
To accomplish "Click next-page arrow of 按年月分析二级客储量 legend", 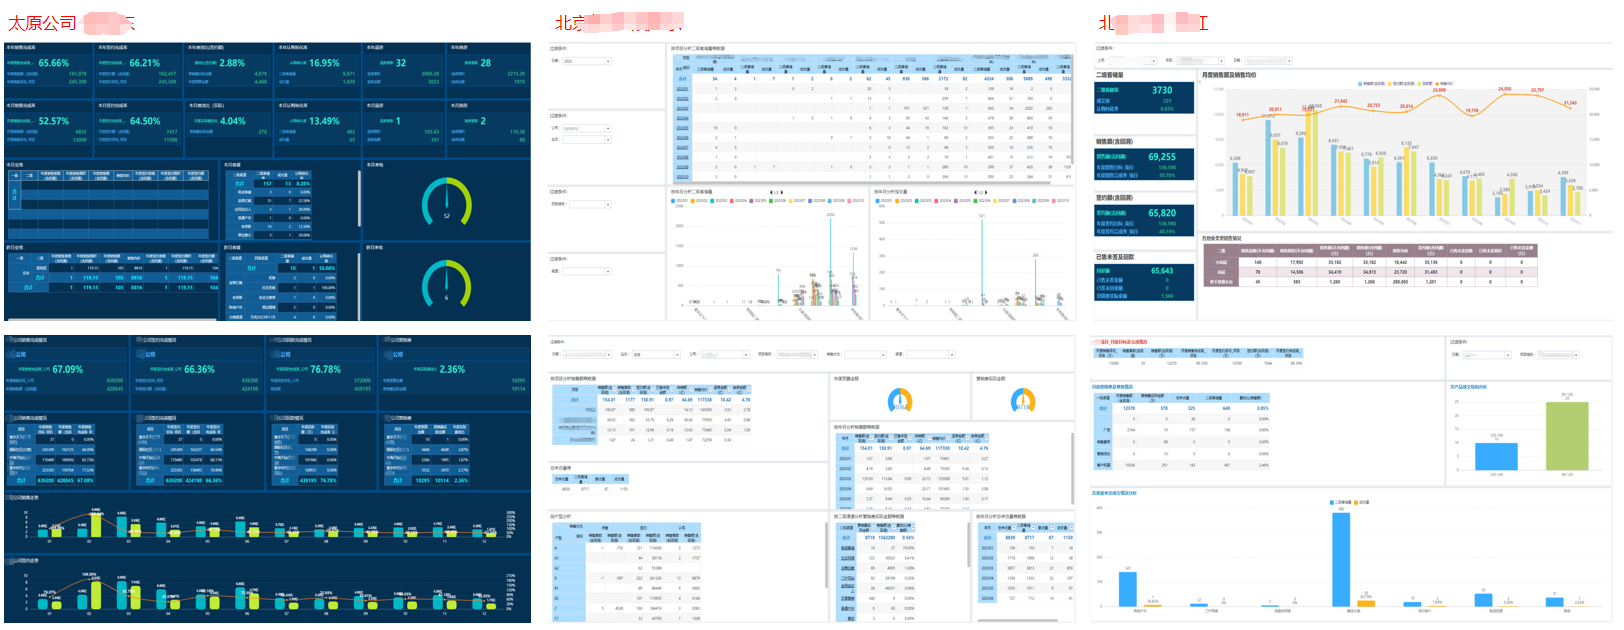I will [x=782, y=192].
